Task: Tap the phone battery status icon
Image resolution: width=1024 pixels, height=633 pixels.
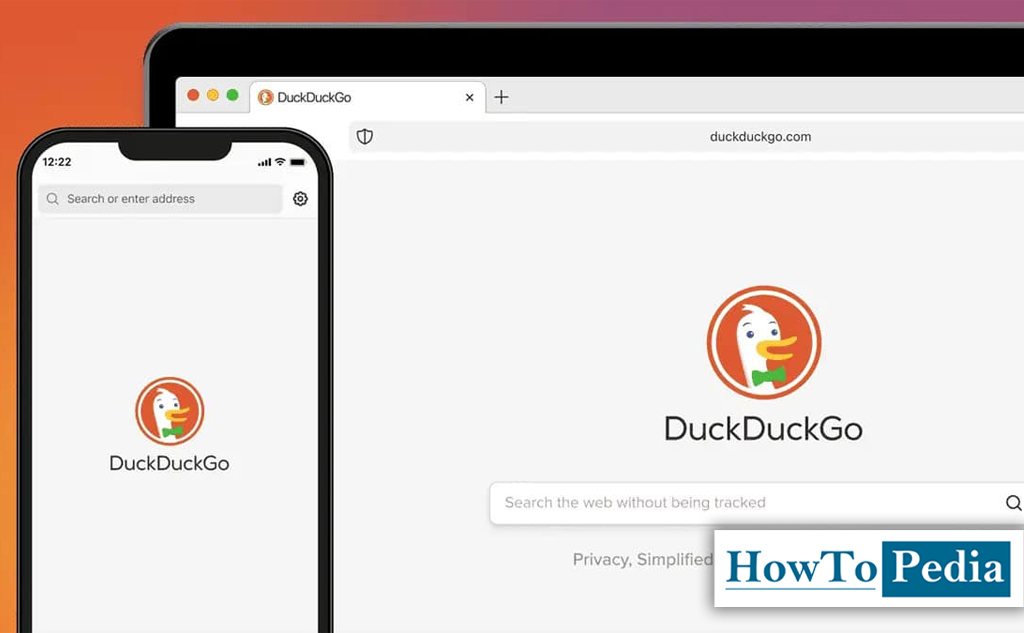Action: click(x=298, y=162)
